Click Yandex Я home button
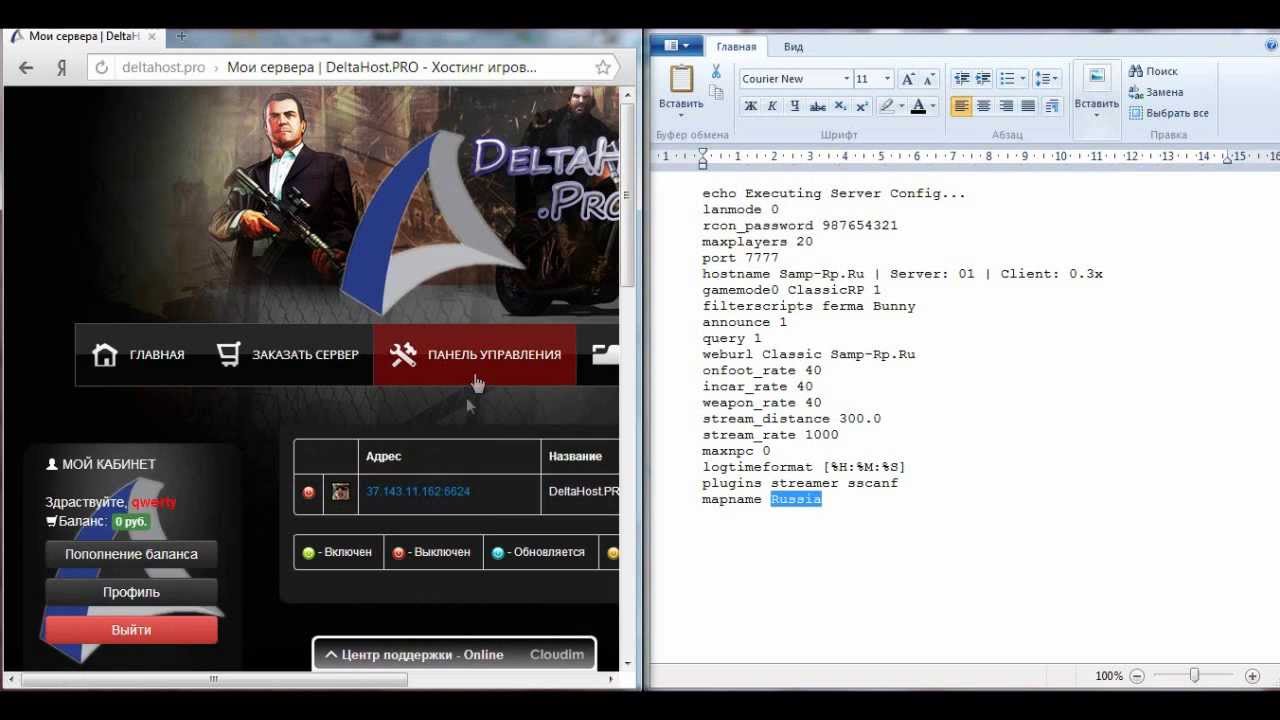 (62, 68)
